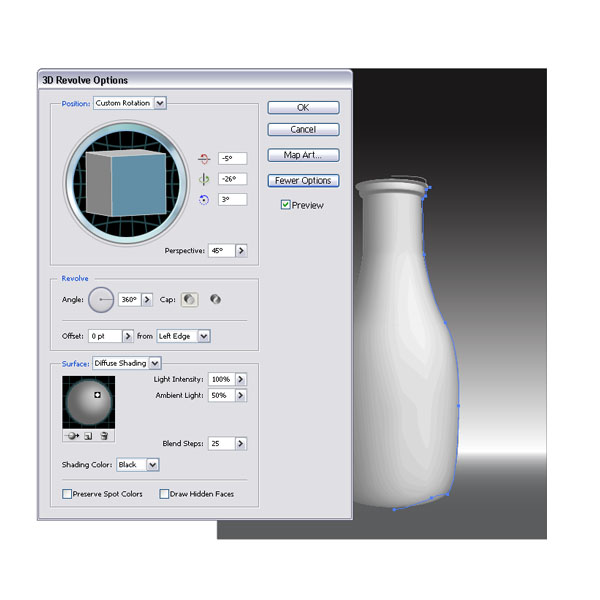Open the Blend Steps arrow popup
This screenshot has width=600, height=600.
241,443
